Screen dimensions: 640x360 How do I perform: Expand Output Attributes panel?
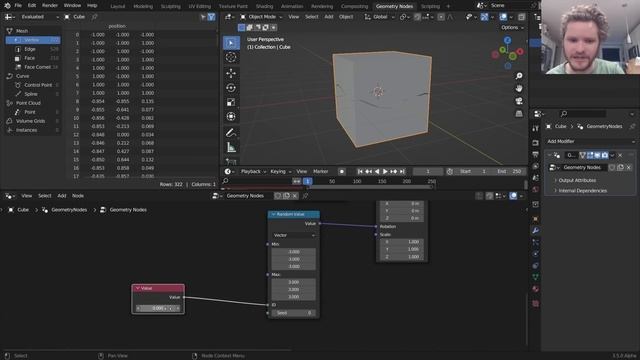pyautogui.click(x=577, y=180)
